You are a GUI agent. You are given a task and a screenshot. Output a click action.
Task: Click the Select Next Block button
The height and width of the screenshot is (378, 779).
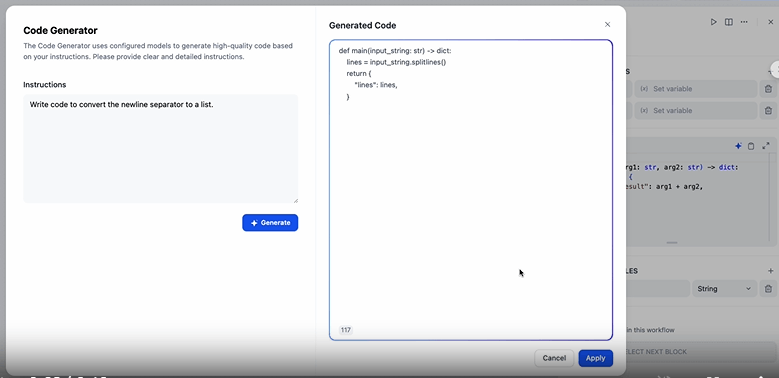pos(701,352)
